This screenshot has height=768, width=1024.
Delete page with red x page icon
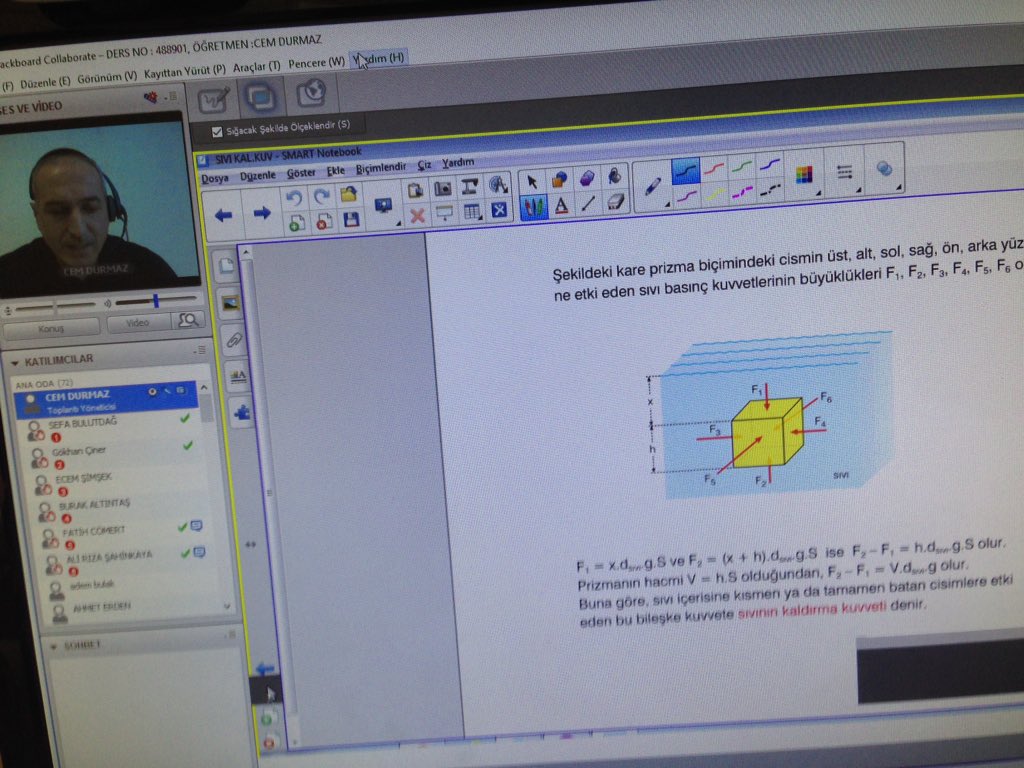coord(323,222)
